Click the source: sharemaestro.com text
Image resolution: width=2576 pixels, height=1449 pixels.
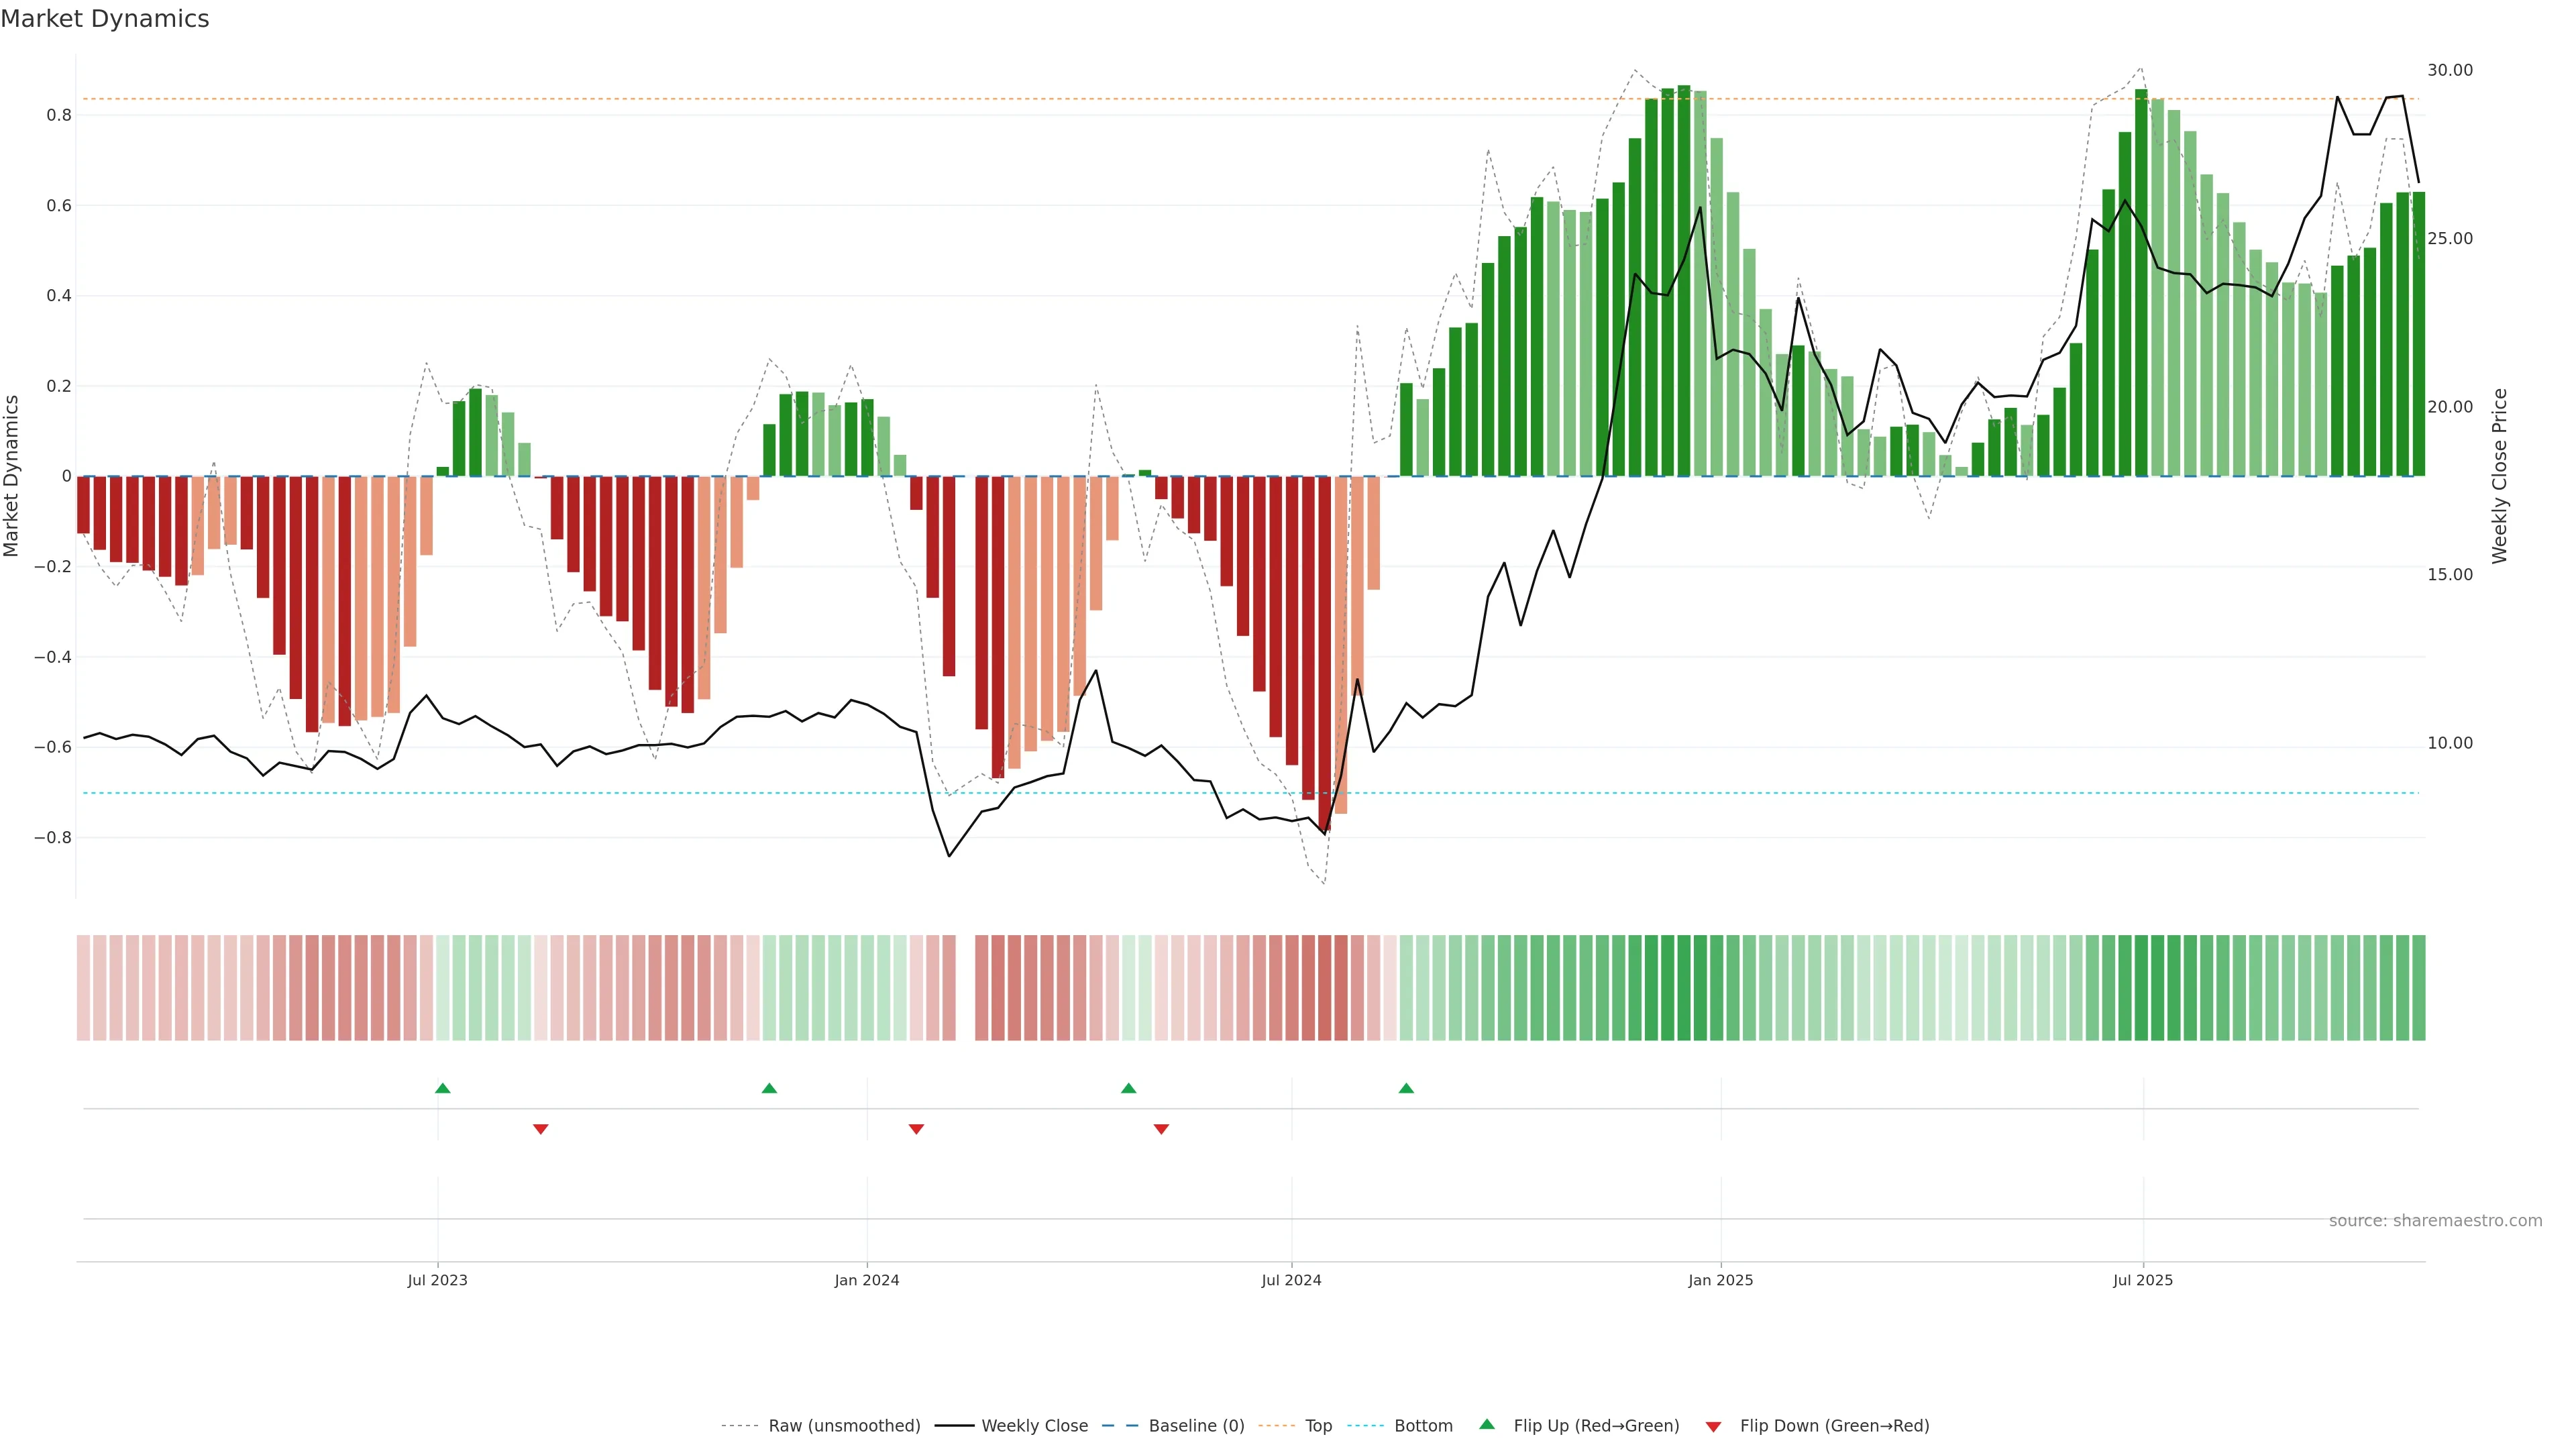coord(2435,1221)
